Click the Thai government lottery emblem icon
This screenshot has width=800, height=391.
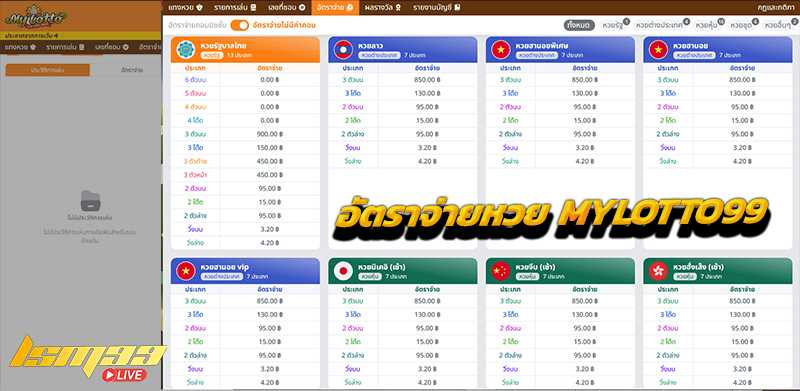click(x=186, y=50)
